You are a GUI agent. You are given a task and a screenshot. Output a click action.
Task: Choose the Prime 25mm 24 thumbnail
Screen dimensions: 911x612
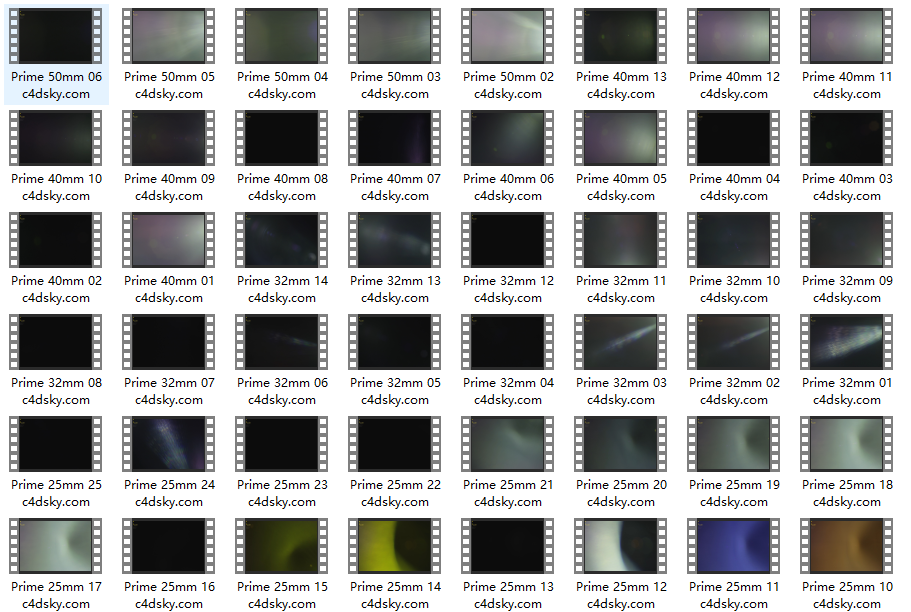(x=168, y=443)
